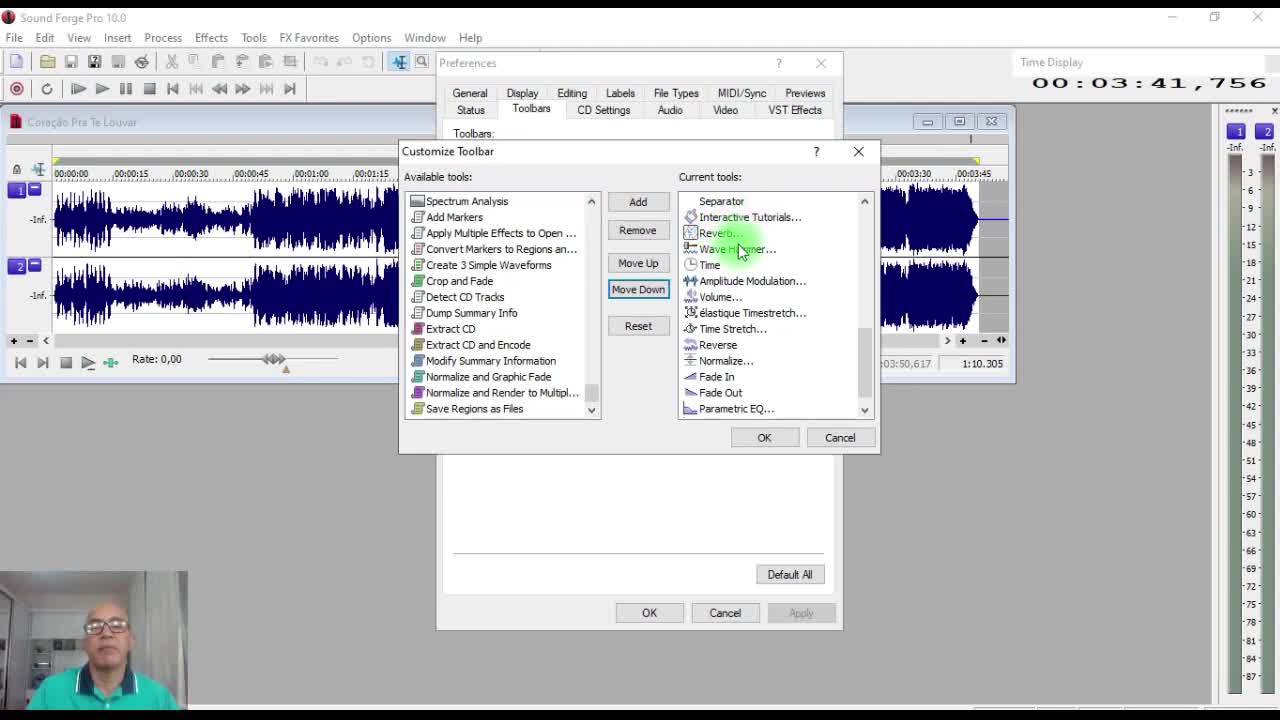Image resolution: width=1280 pixels, height=720 pixels.
Task: Click the Save As toolbar icon
Action: 95,62
